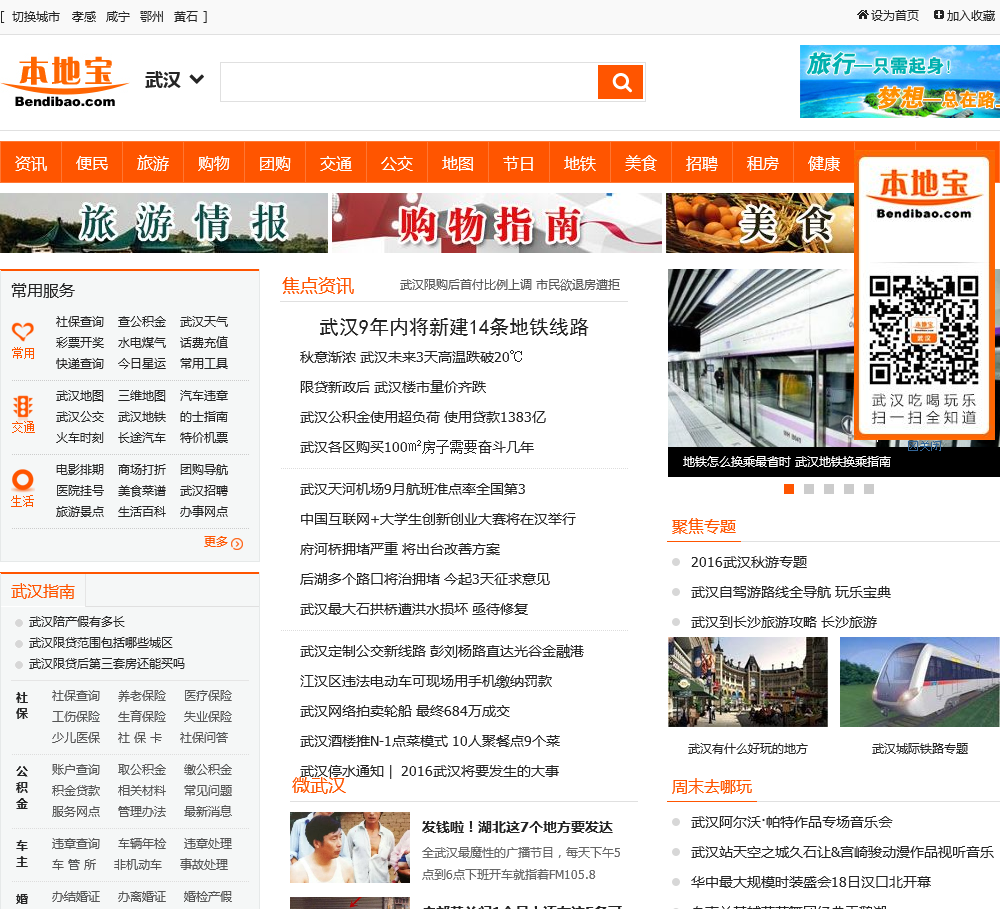Open 武汉阿尔沃·帕特作品专场音乐会 link

791,822
